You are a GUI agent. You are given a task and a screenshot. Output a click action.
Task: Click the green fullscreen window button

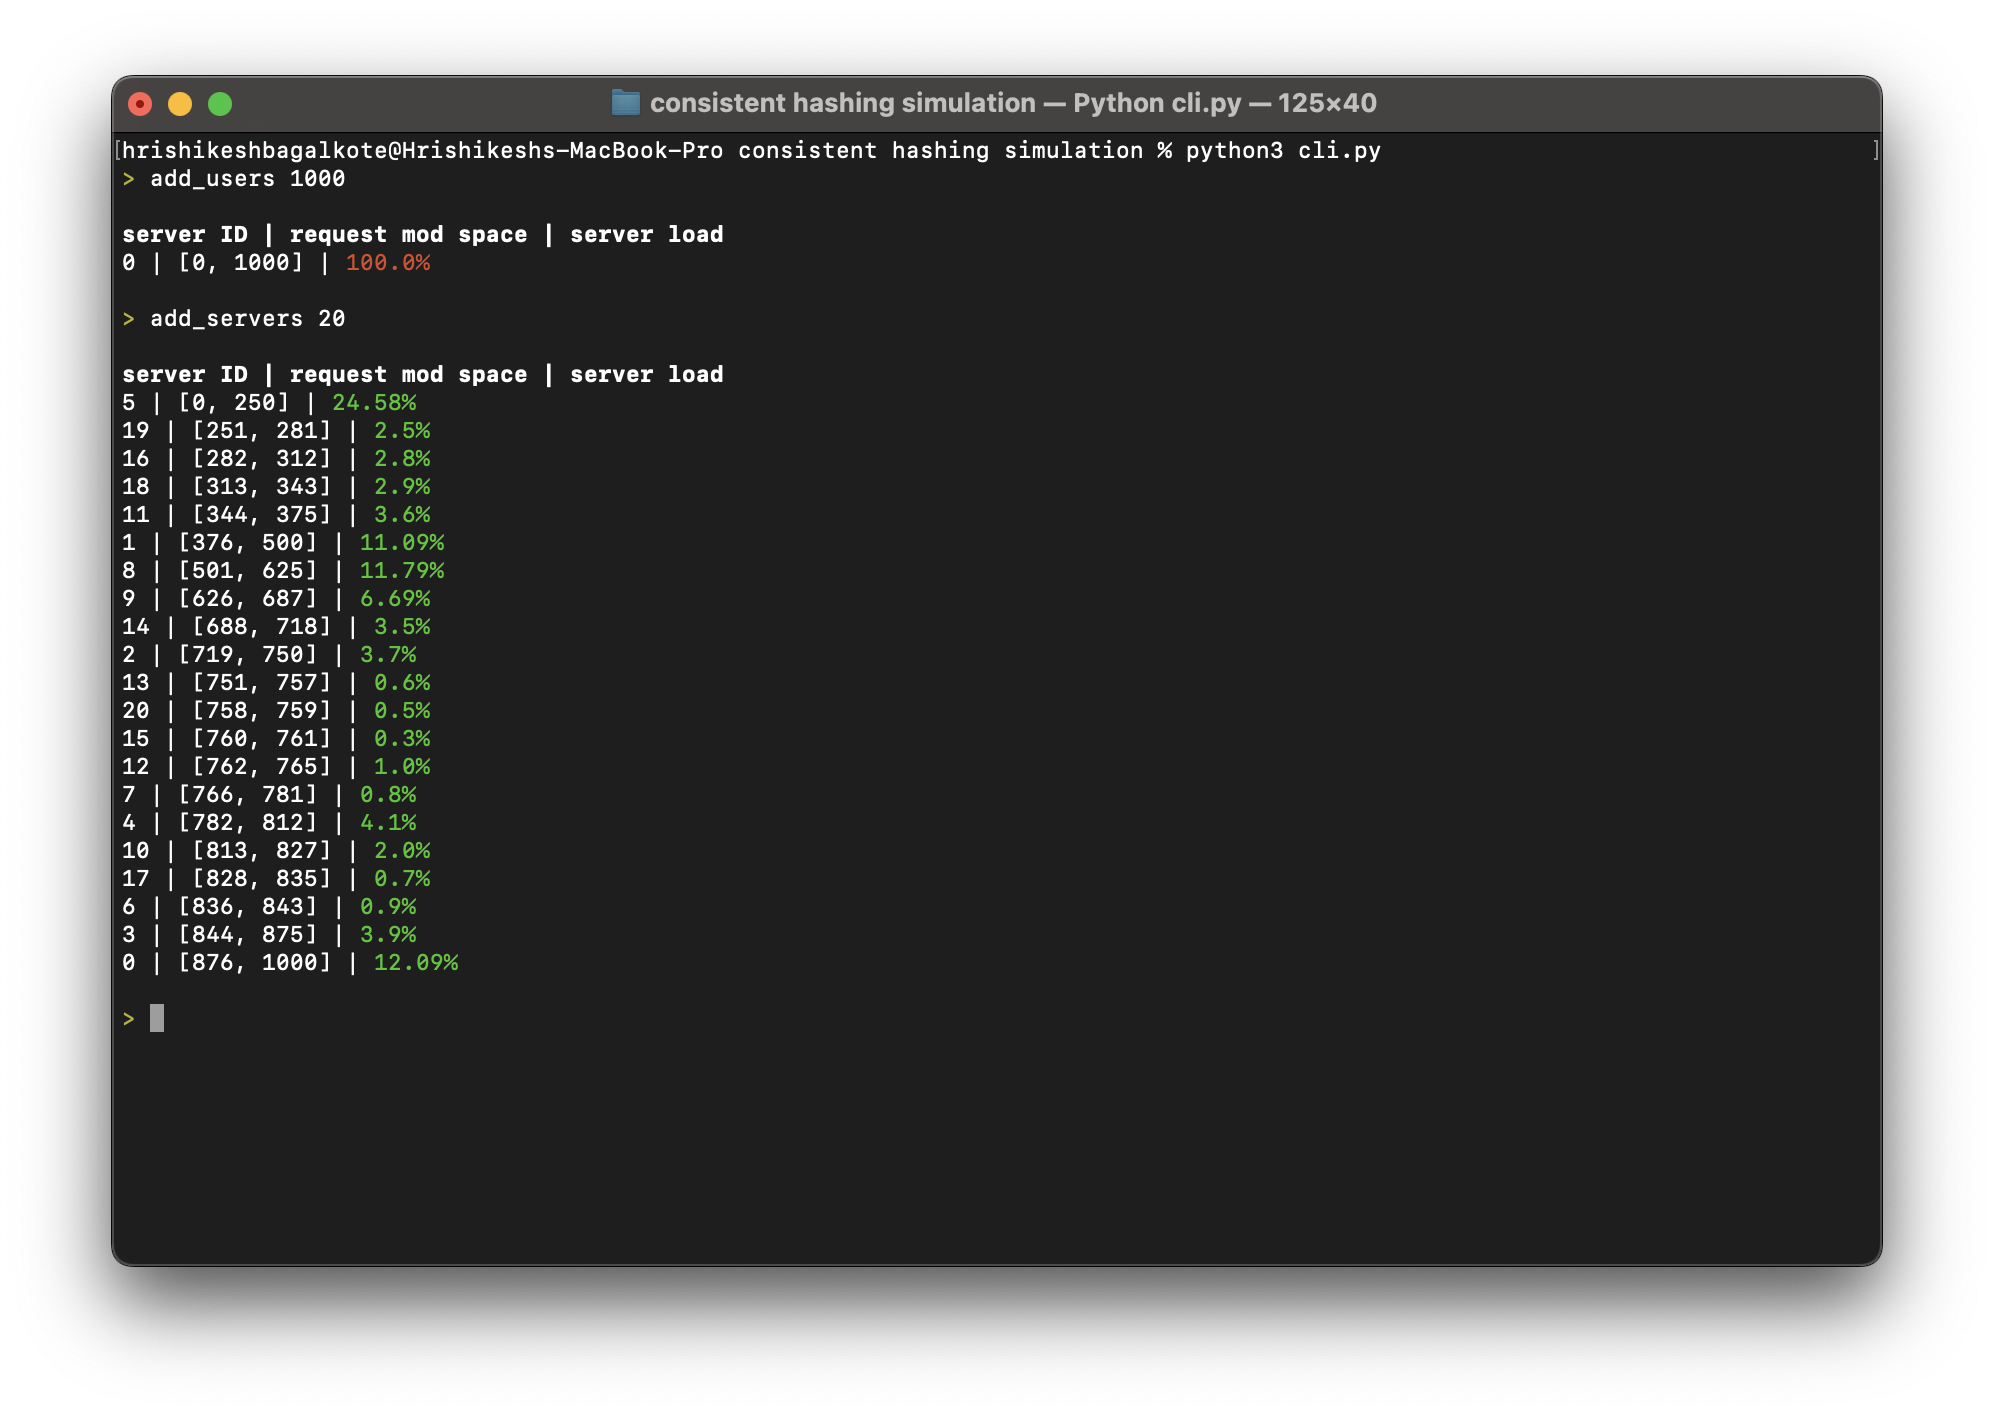click(x=220, y=104)
